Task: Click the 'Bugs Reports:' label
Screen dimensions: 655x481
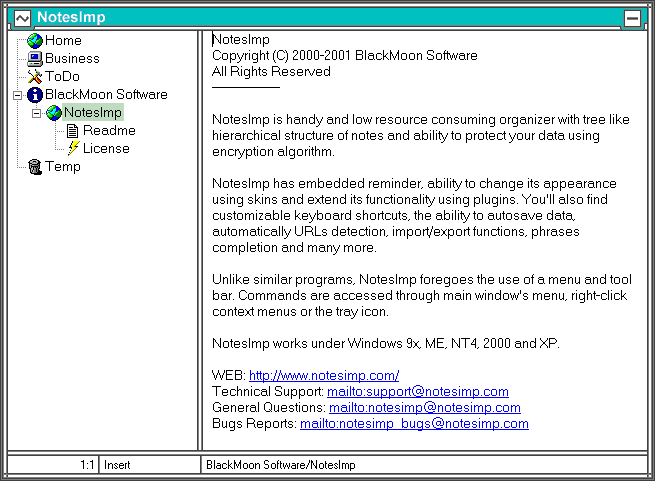Action: (254, 423)
